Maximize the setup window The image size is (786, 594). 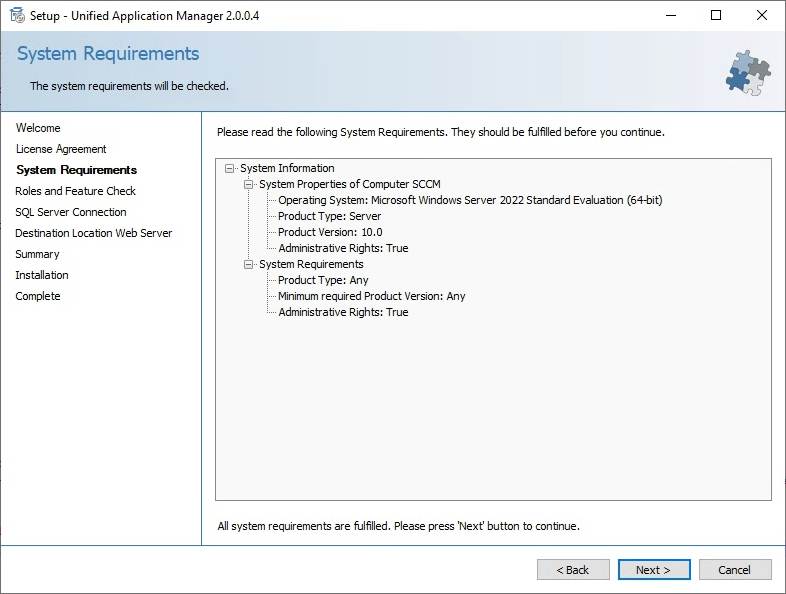pos(716,16)
